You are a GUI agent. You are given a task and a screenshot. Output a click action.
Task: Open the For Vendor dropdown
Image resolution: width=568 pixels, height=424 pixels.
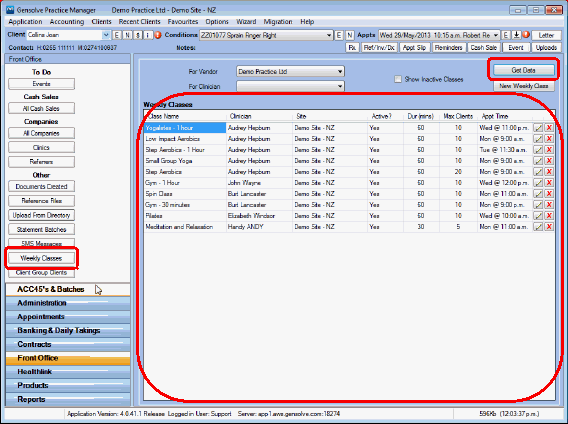pyautogui.click(x=340, y=71)
